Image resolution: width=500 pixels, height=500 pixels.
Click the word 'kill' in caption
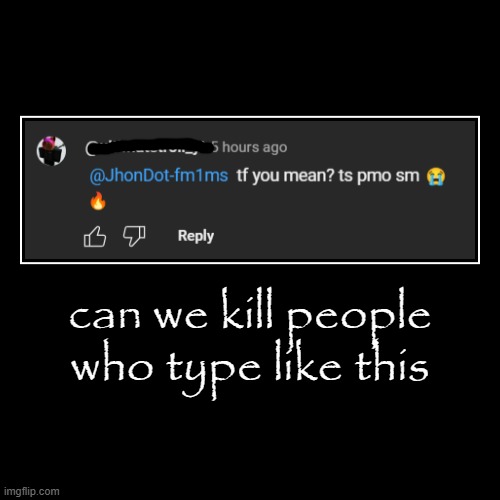(247, 308)
